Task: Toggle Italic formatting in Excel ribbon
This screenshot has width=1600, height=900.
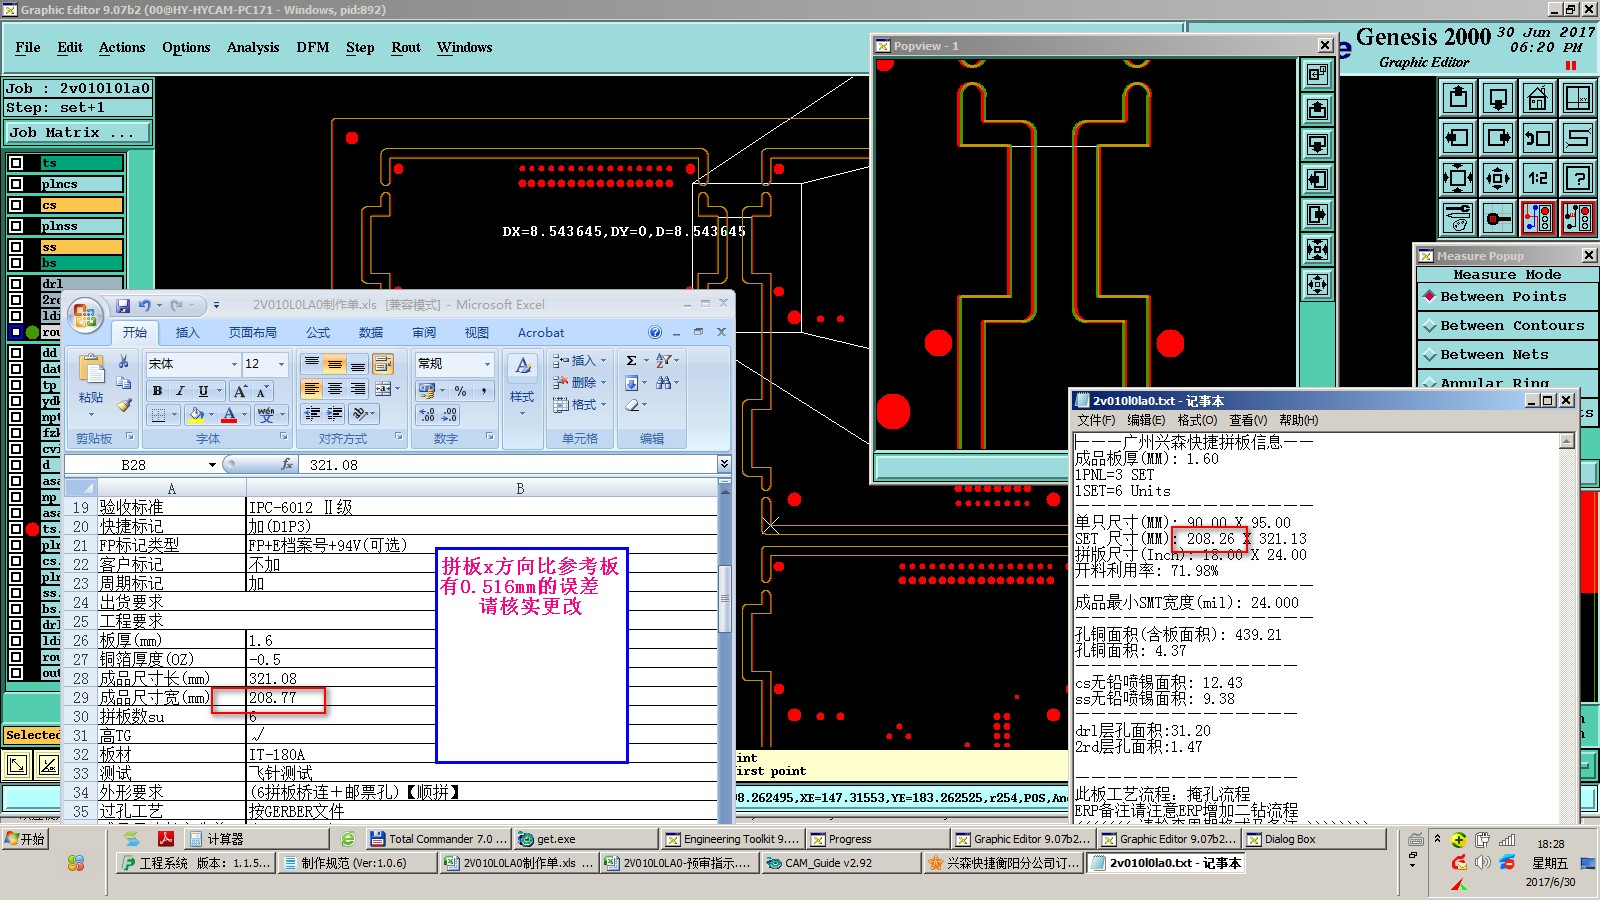Action: pyautogui.click(x=180, y=391)
